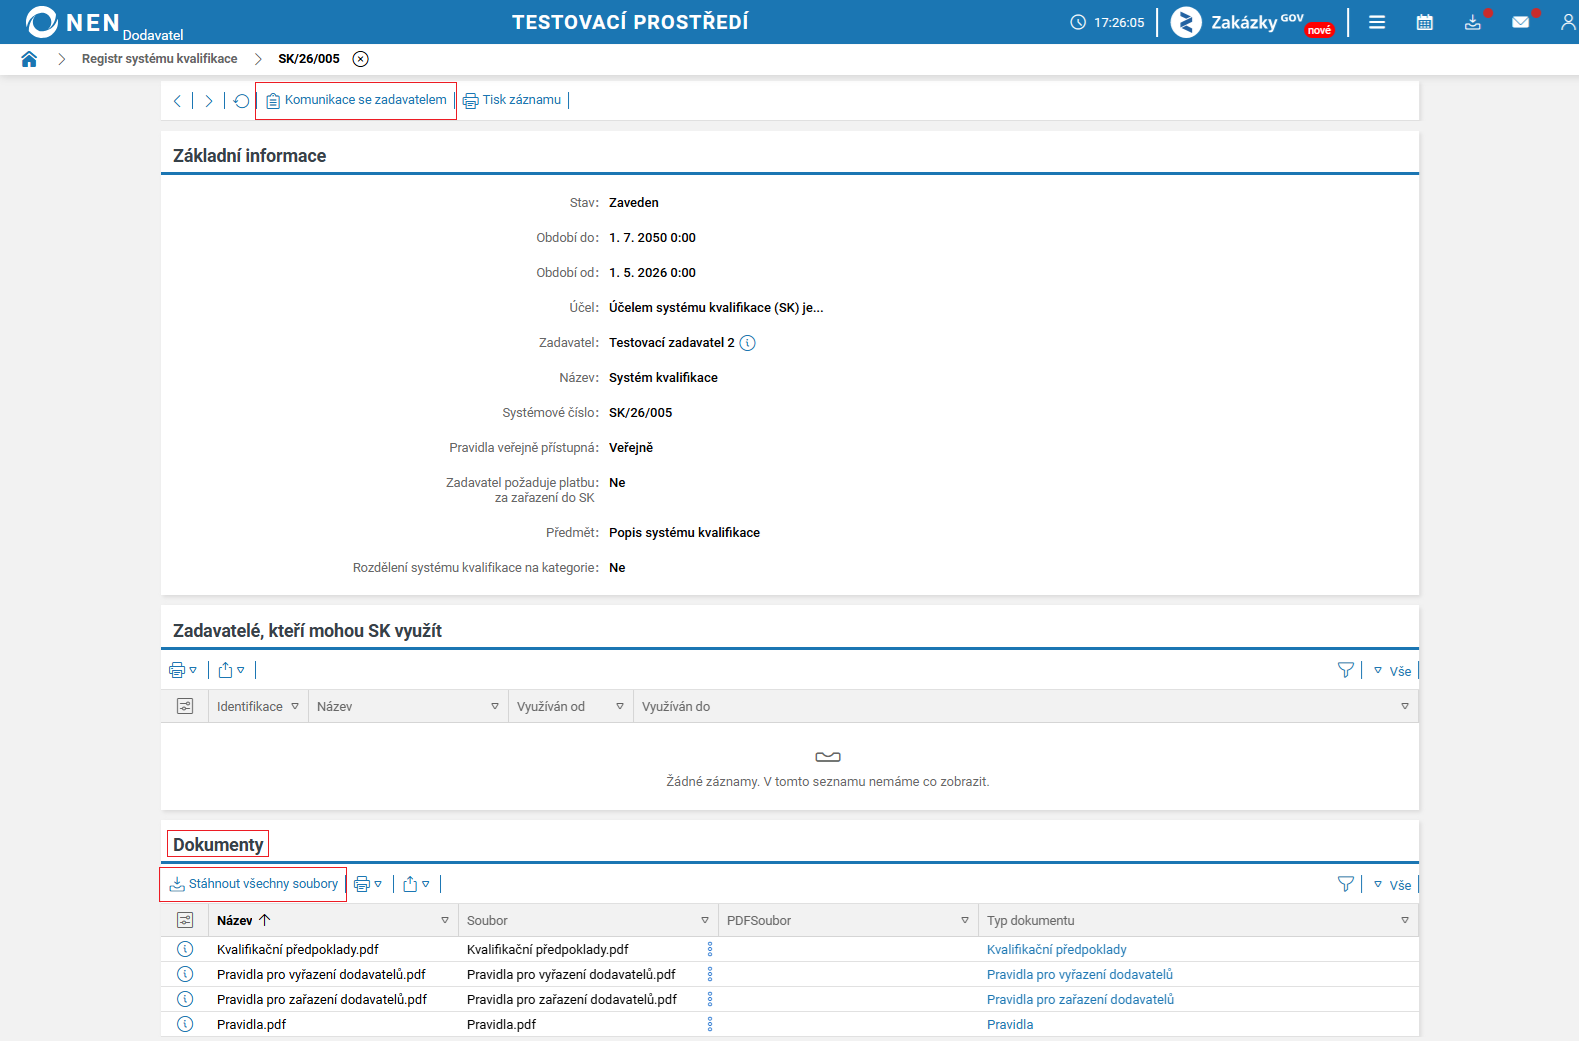Open export dropdown in Dokumenty section
The image size is (1579, 1042).
(x=416, y=884)
